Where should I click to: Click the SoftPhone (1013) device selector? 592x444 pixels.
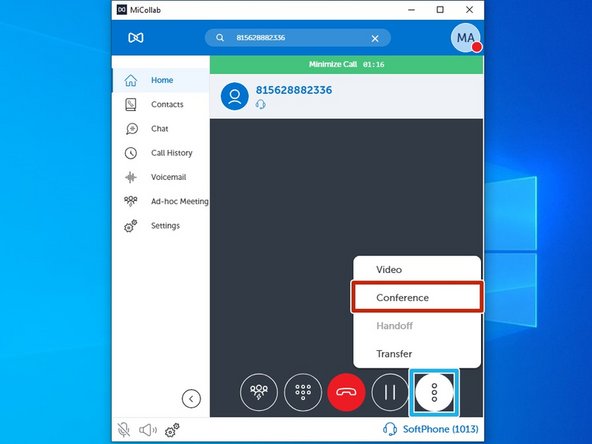[430, 429]
